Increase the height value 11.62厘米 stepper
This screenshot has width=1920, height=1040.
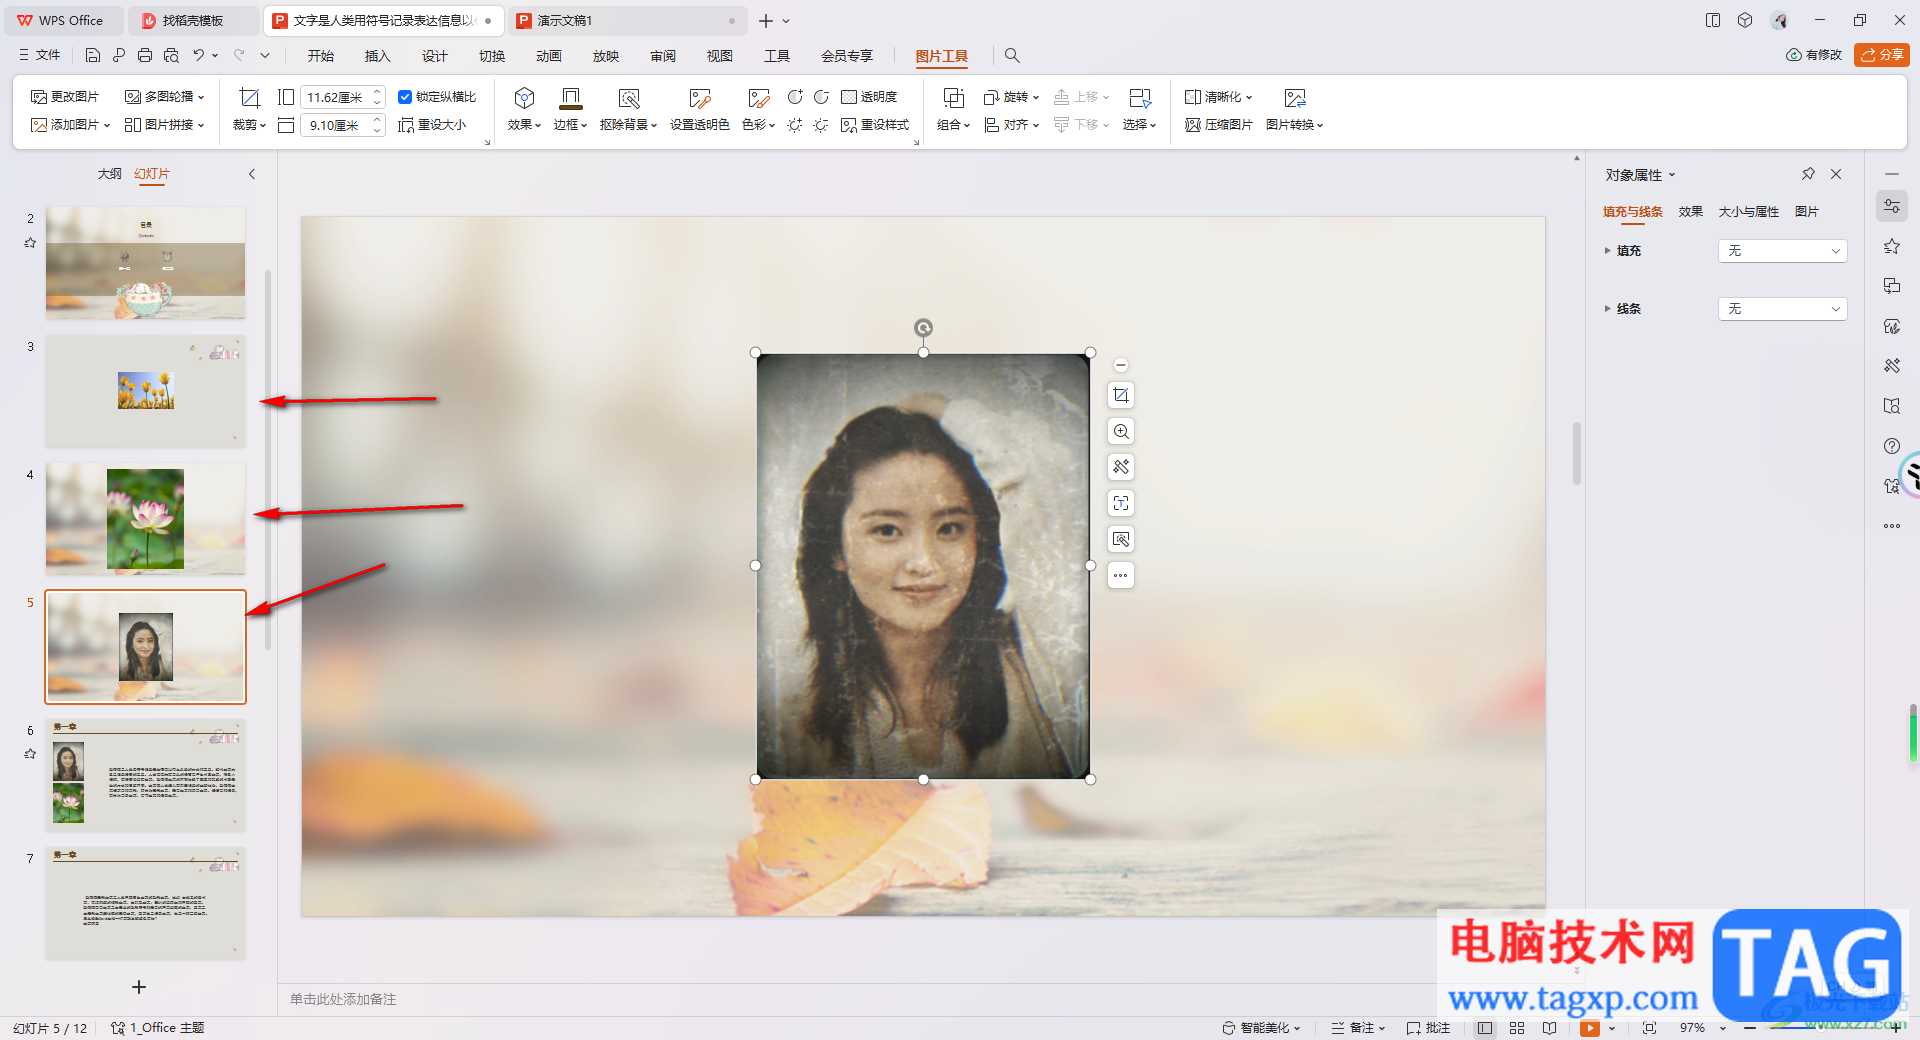coord(377,92)
